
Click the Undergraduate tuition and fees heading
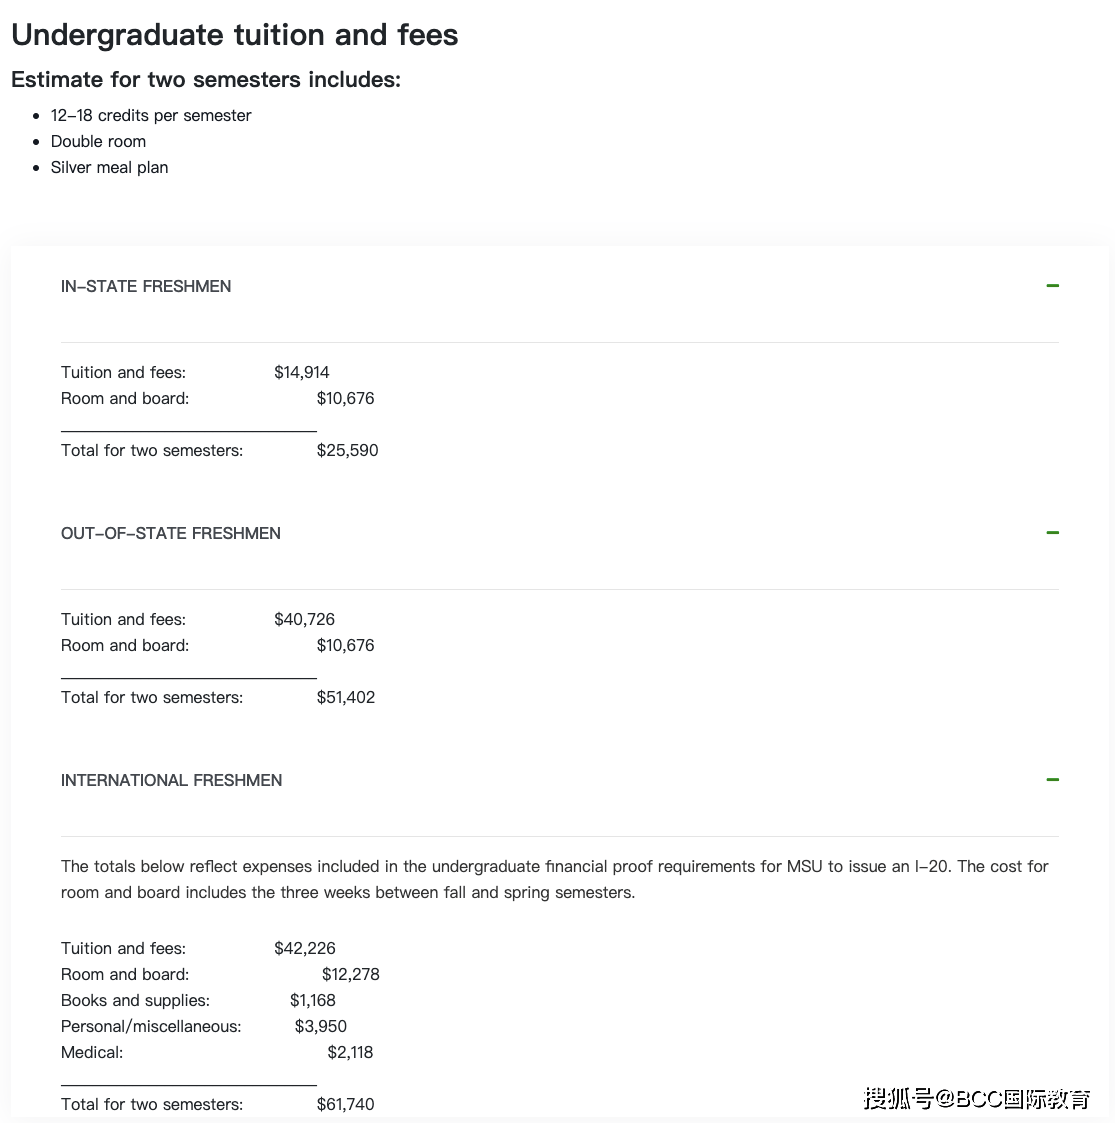click(x=234, y=34)
